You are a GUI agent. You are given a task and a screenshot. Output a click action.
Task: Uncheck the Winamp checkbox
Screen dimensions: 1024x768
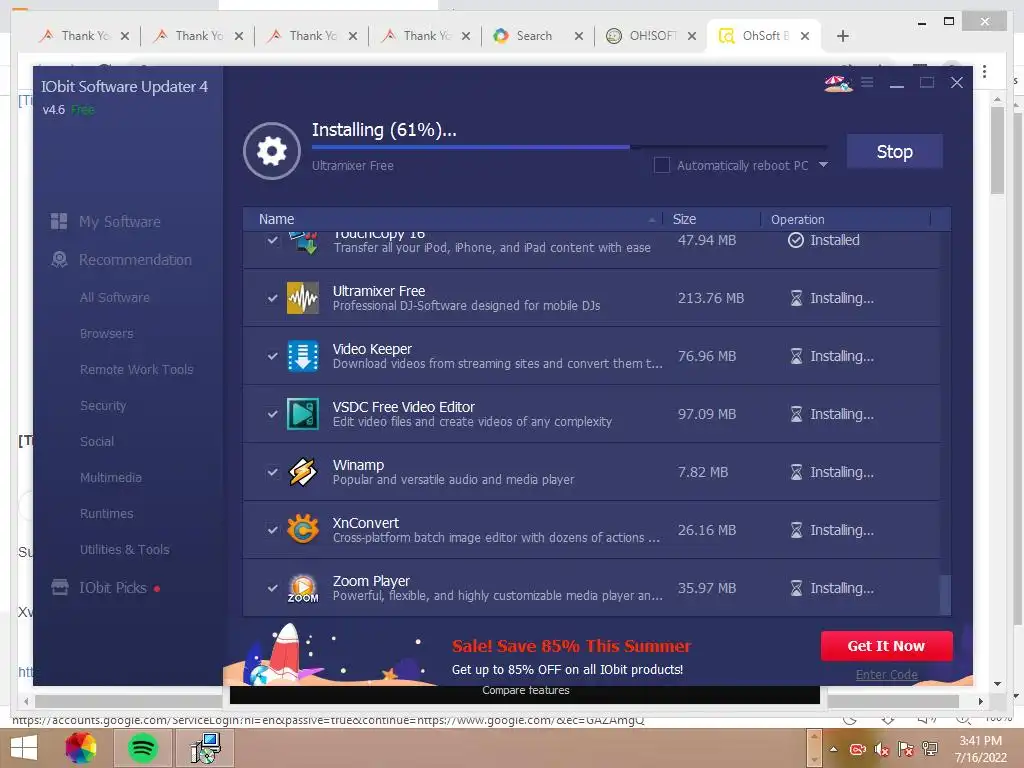pos(273,472)
